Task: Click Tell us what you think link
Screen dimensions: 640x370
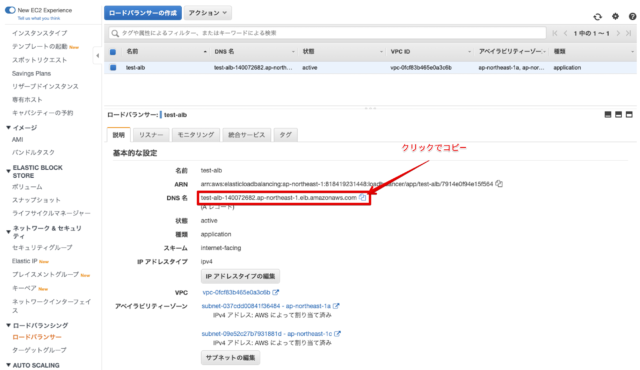Action: pos(39,18)
